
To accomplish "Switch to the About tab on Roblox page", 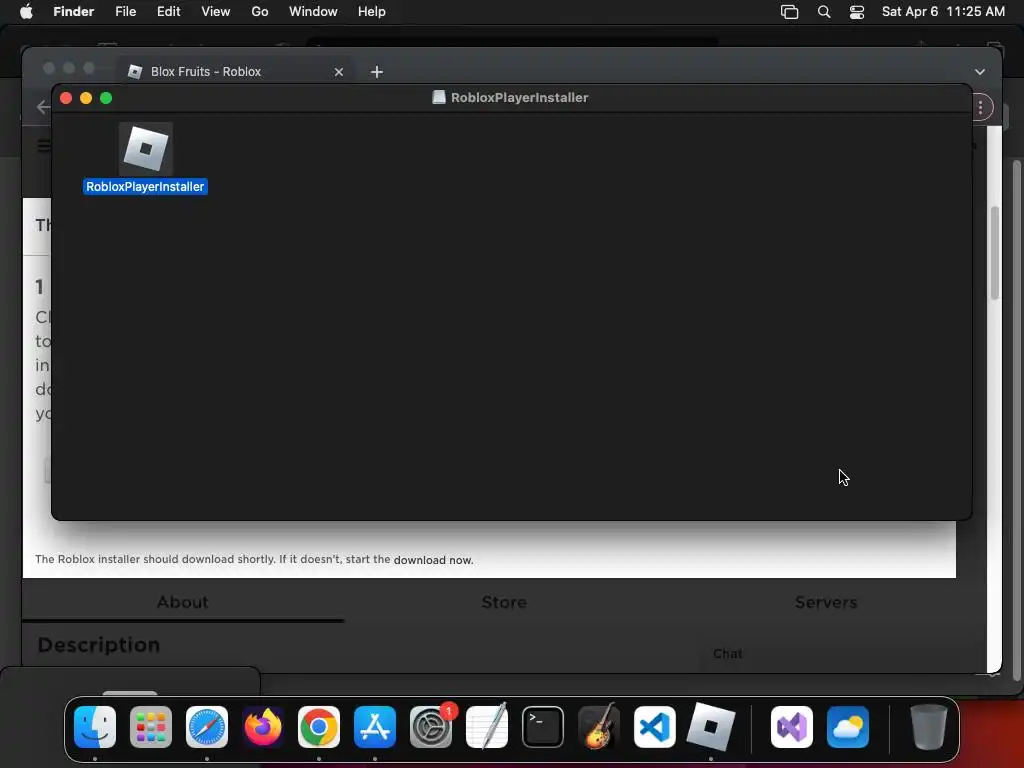I will pyautogui.click(x=183, y=602).
